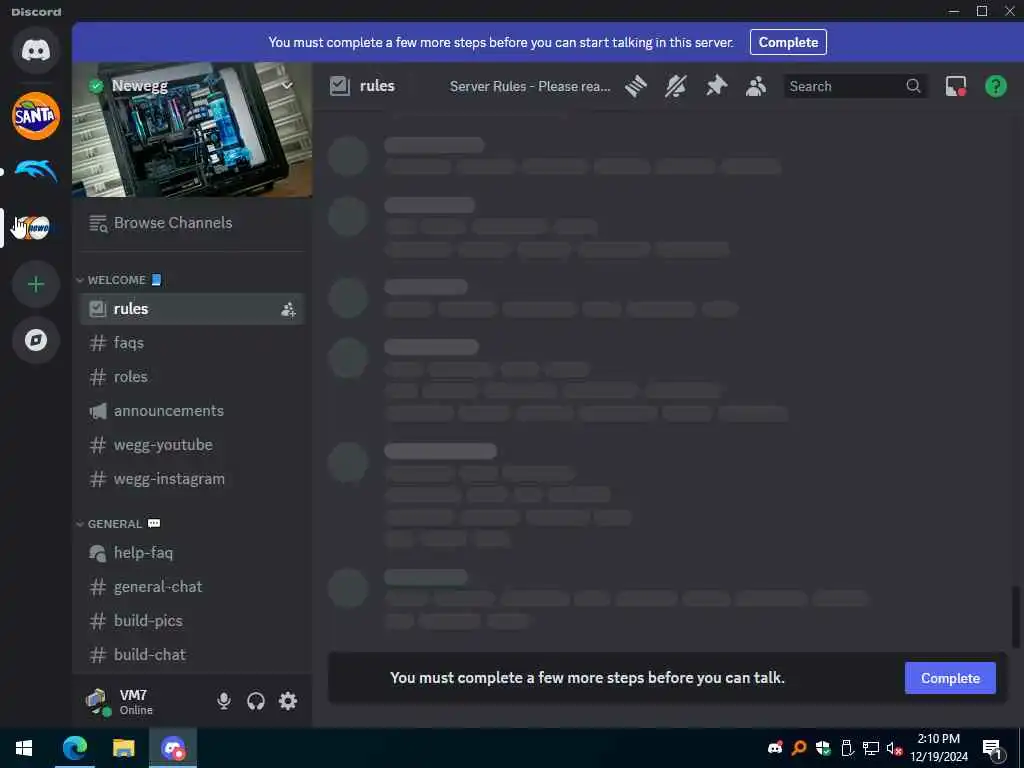Click the Discord system tray icon
This screenshot has height=768, width=1024.
coord(775,748)
